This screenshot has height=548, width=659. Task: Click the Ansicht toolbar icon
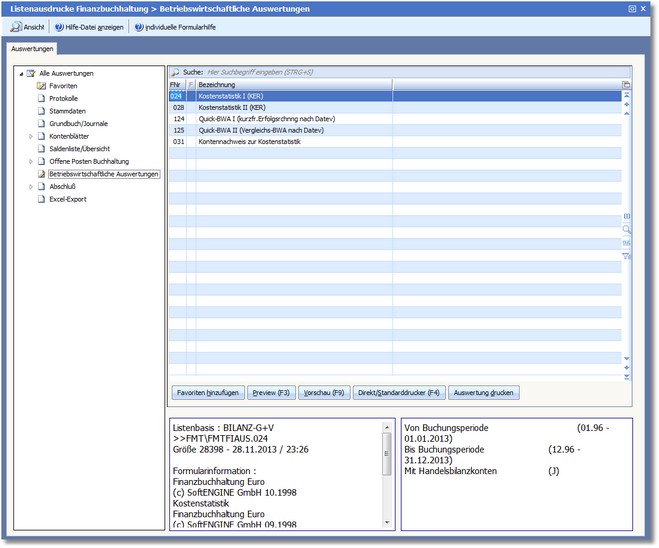coord(16,27)
